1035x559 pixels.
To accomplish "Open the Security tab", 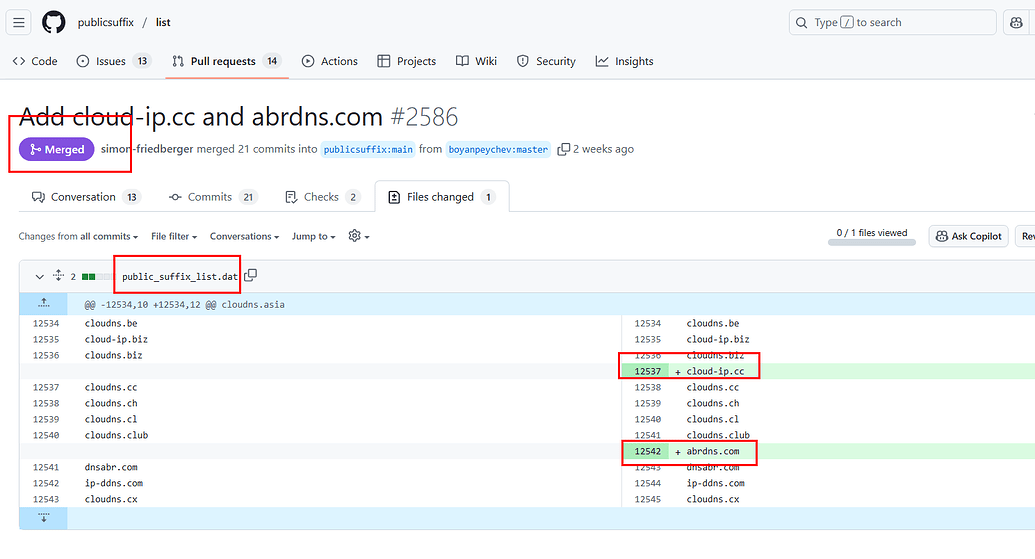I will tap(546, 61).
